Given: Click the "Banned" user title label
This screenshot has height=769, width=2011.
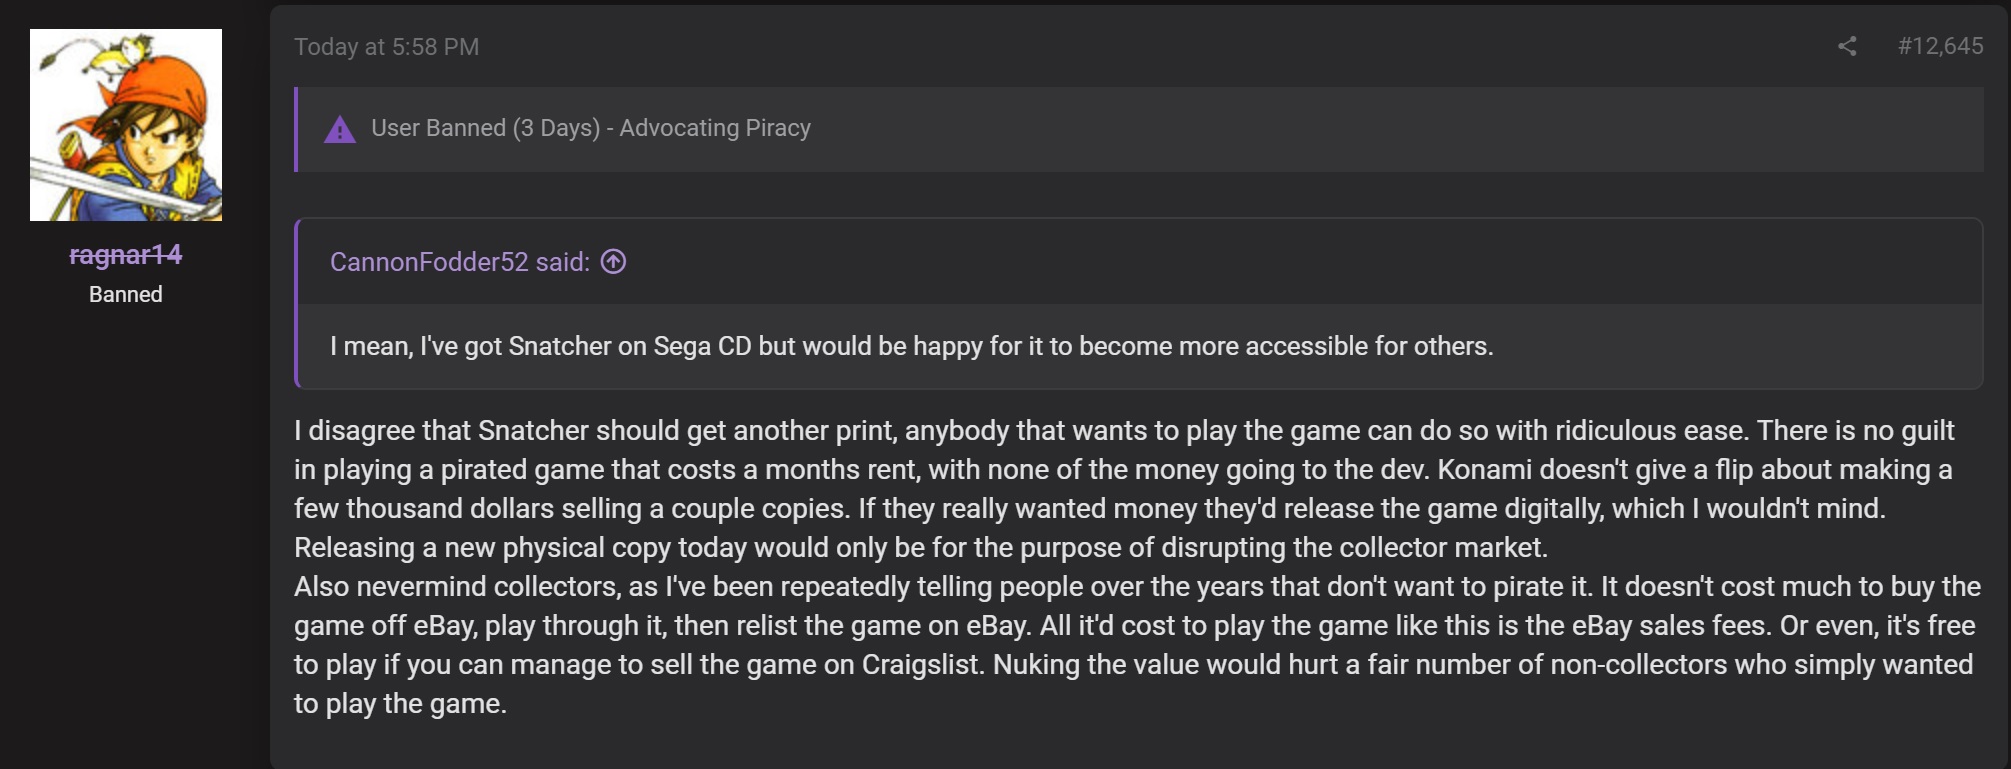Looking at the screenshot, I should [126, 295].
